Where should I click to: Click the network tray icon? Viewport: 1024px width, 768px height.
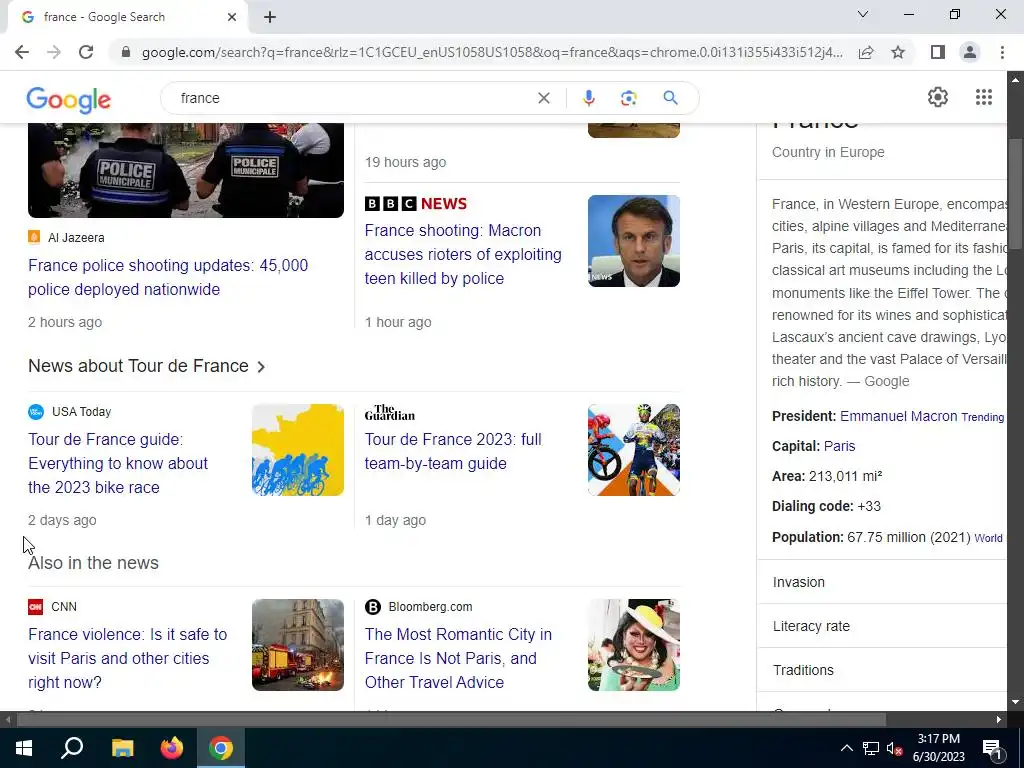(x=871, y=748)
